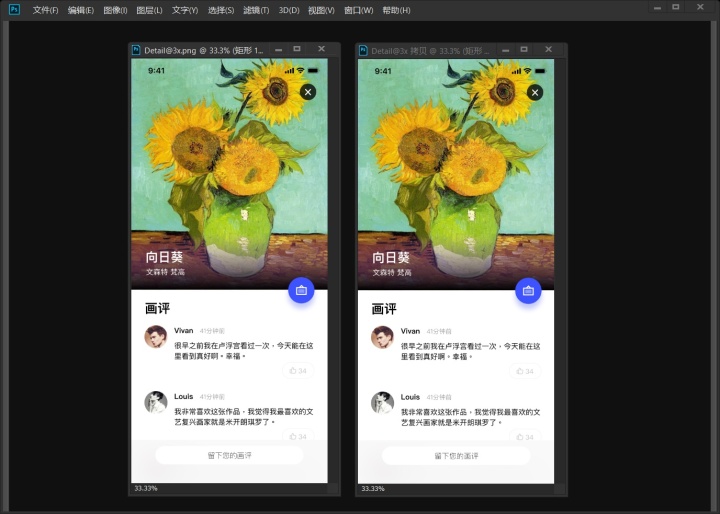Screen dimensions: 720x514
Task: Minimize the Detail@3x 拷贝 document window
Action: point(506,50)
